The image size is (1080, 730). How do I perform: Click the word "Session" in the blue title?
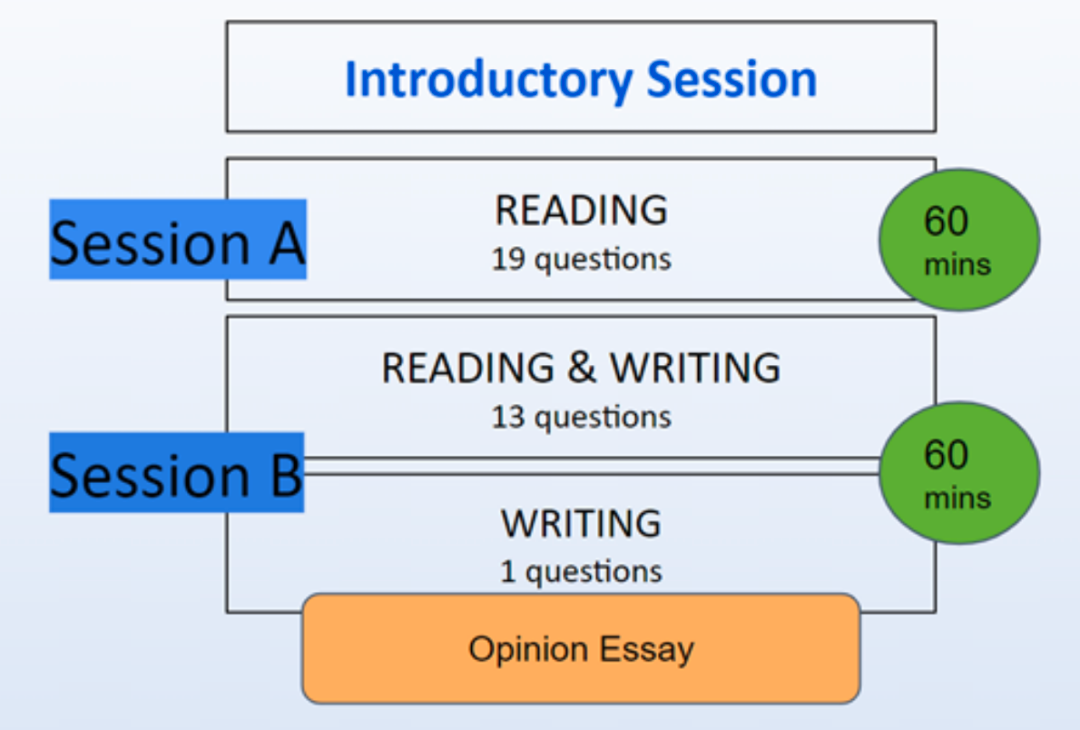tap(732, 80)
